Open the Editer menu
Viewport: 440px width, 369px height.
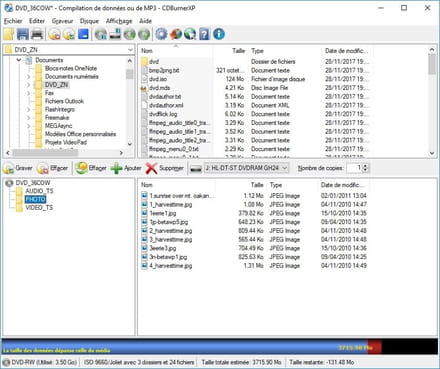coord(37,21)
